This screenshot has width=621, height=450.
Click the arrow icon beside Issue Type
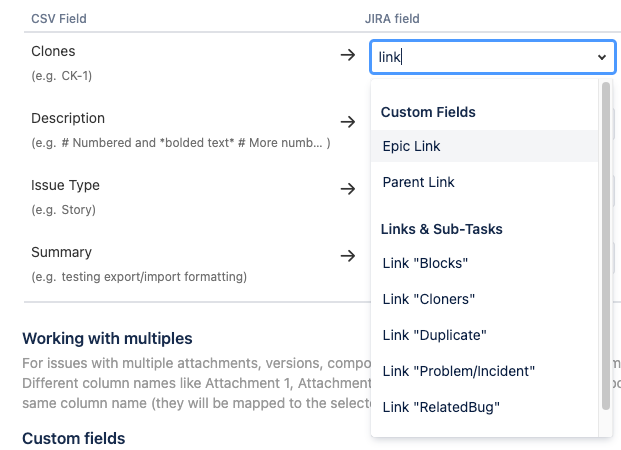click(x=348, y=189)
